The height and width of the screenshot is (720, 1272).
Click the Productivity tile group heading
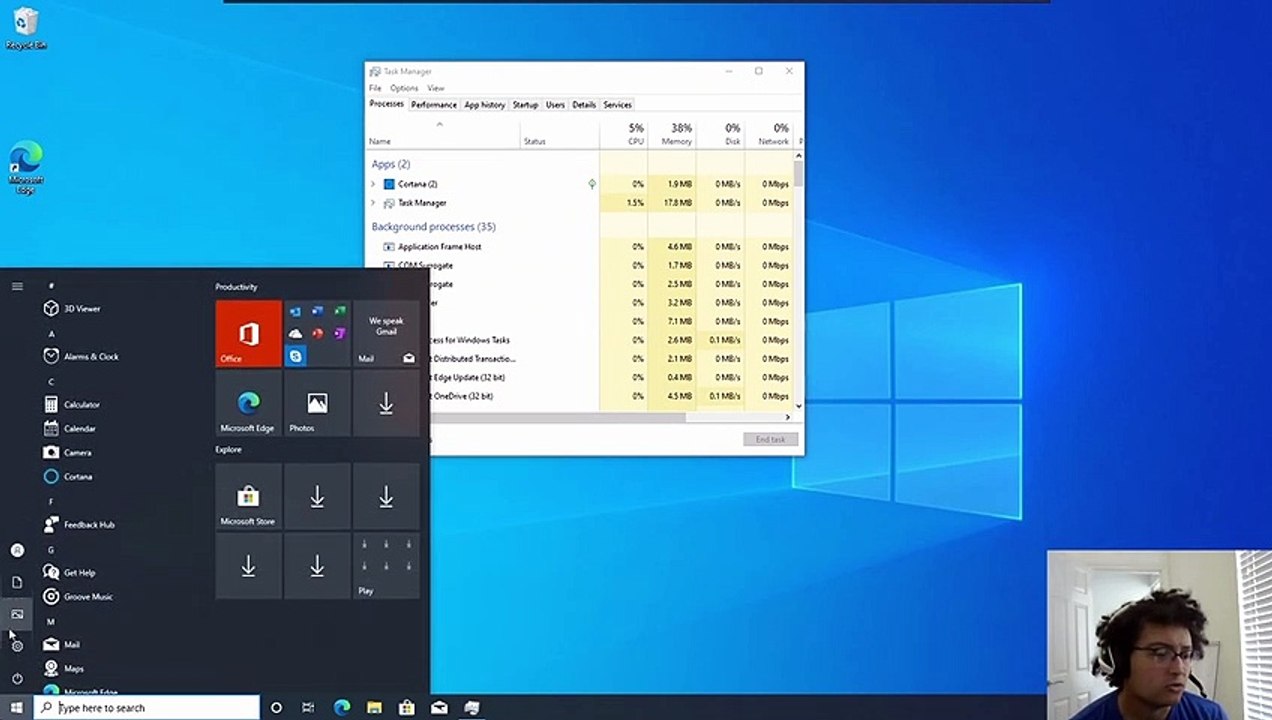click(x=237, y=287)
